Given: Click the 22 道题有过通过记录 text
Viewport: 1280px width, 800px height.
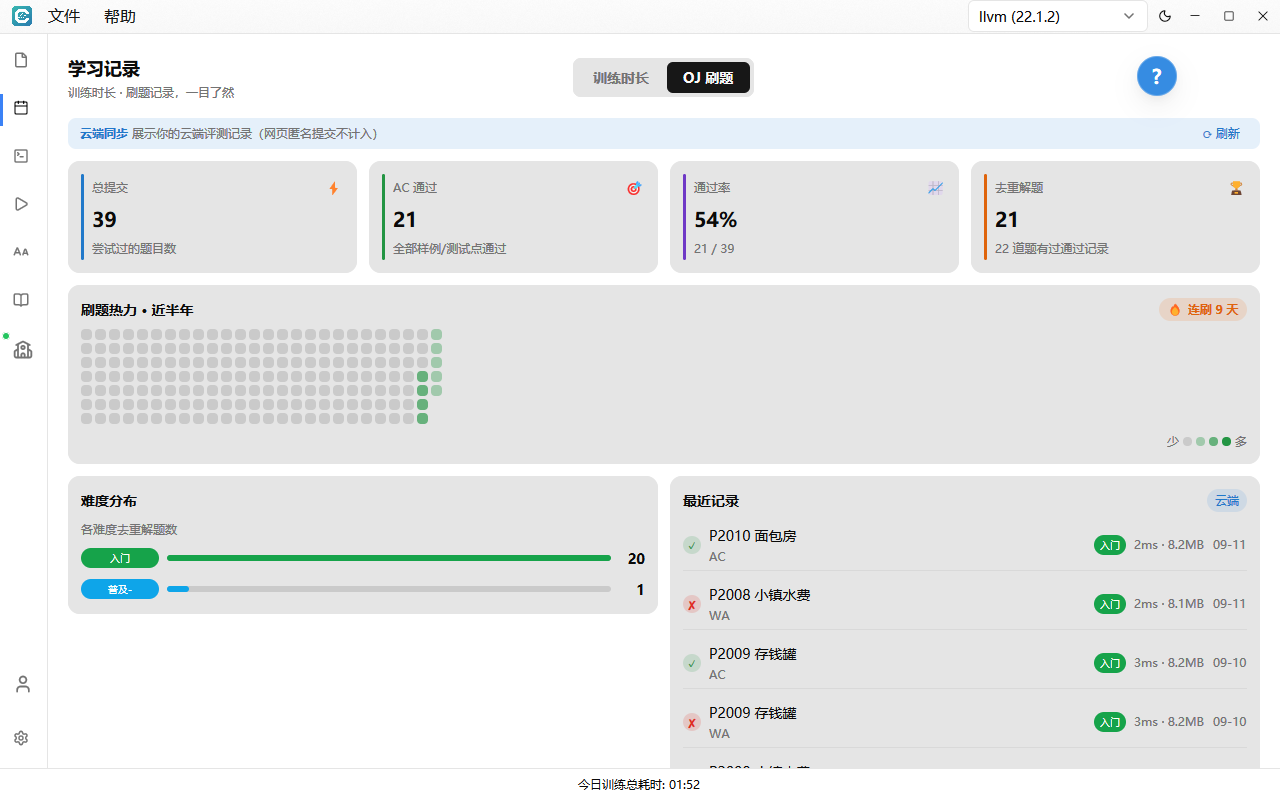Looking at the screenshot, I should point(1052,249).
